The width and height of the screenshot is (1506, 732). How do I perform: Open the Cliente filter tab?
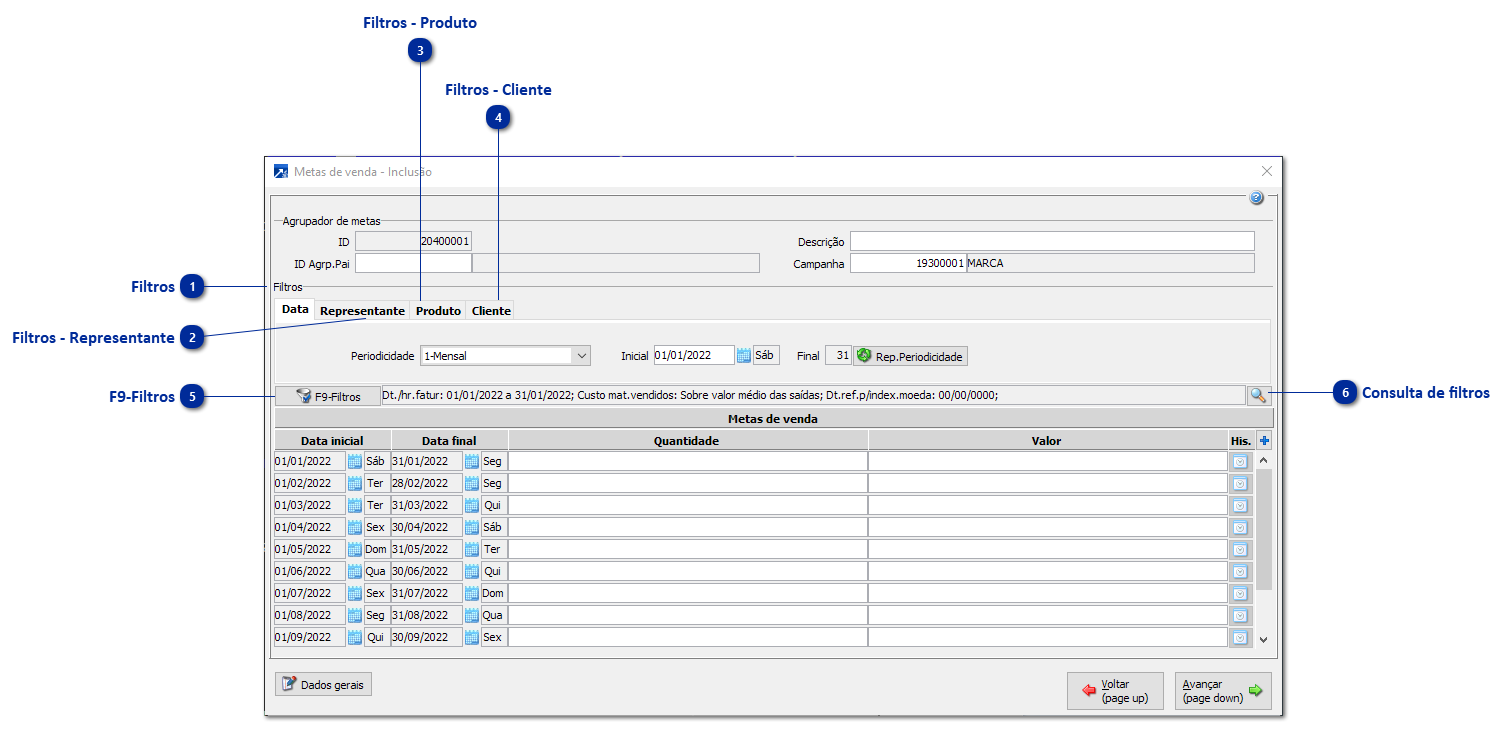click(x=491, y=311)
